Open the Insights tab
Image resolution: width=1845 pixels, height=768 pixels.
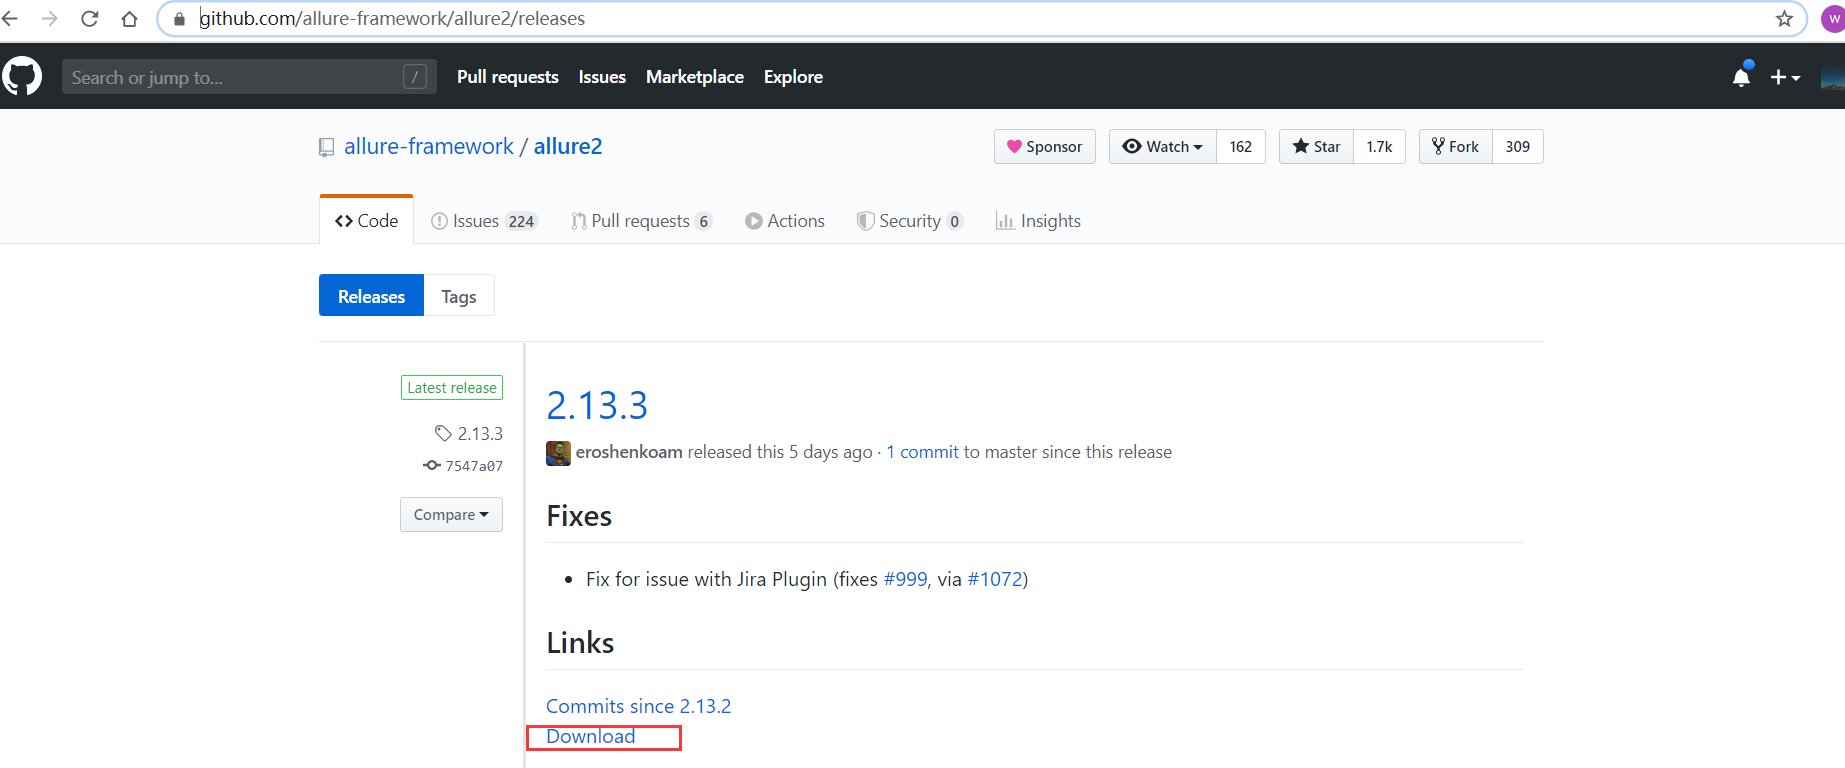click(1038, 221)
